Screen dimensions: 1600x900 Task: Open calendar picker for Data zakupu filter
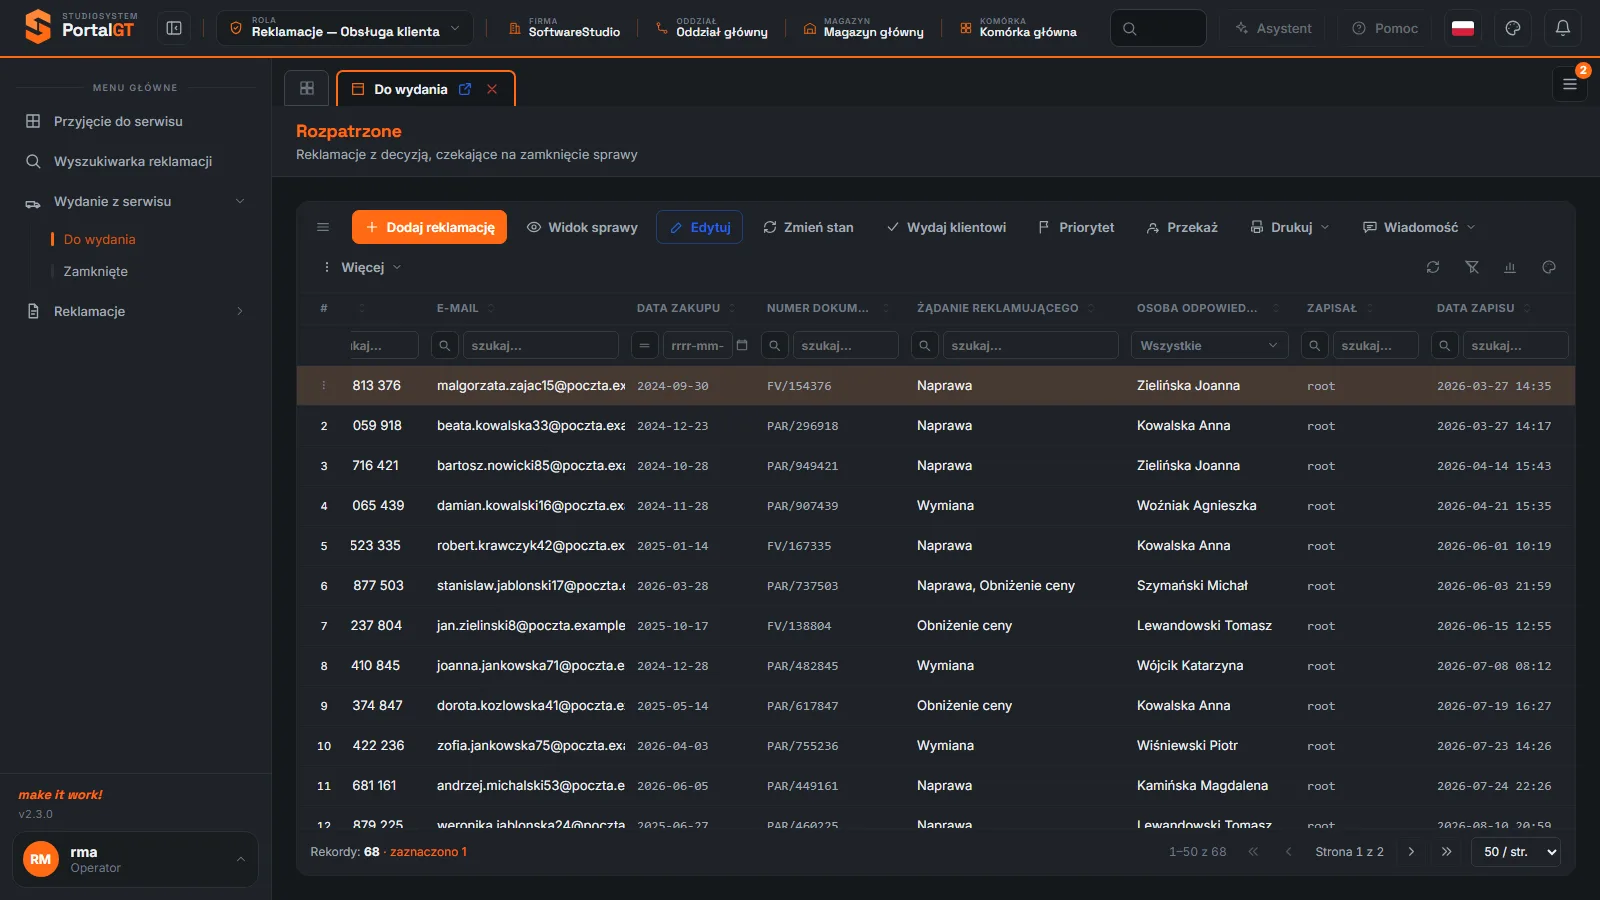(742, 345)
